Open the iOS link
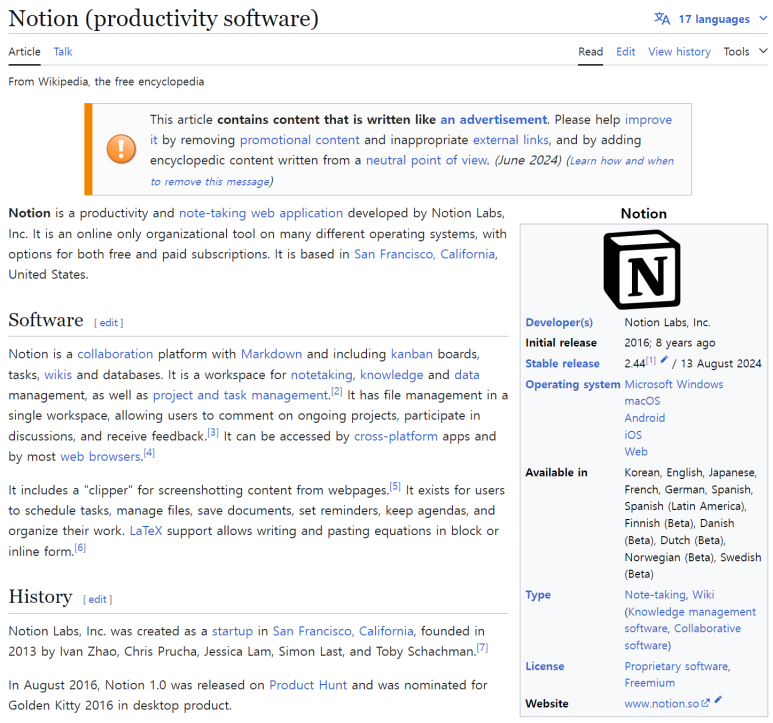The image size is (773, 723). click(x=633, y=435)
